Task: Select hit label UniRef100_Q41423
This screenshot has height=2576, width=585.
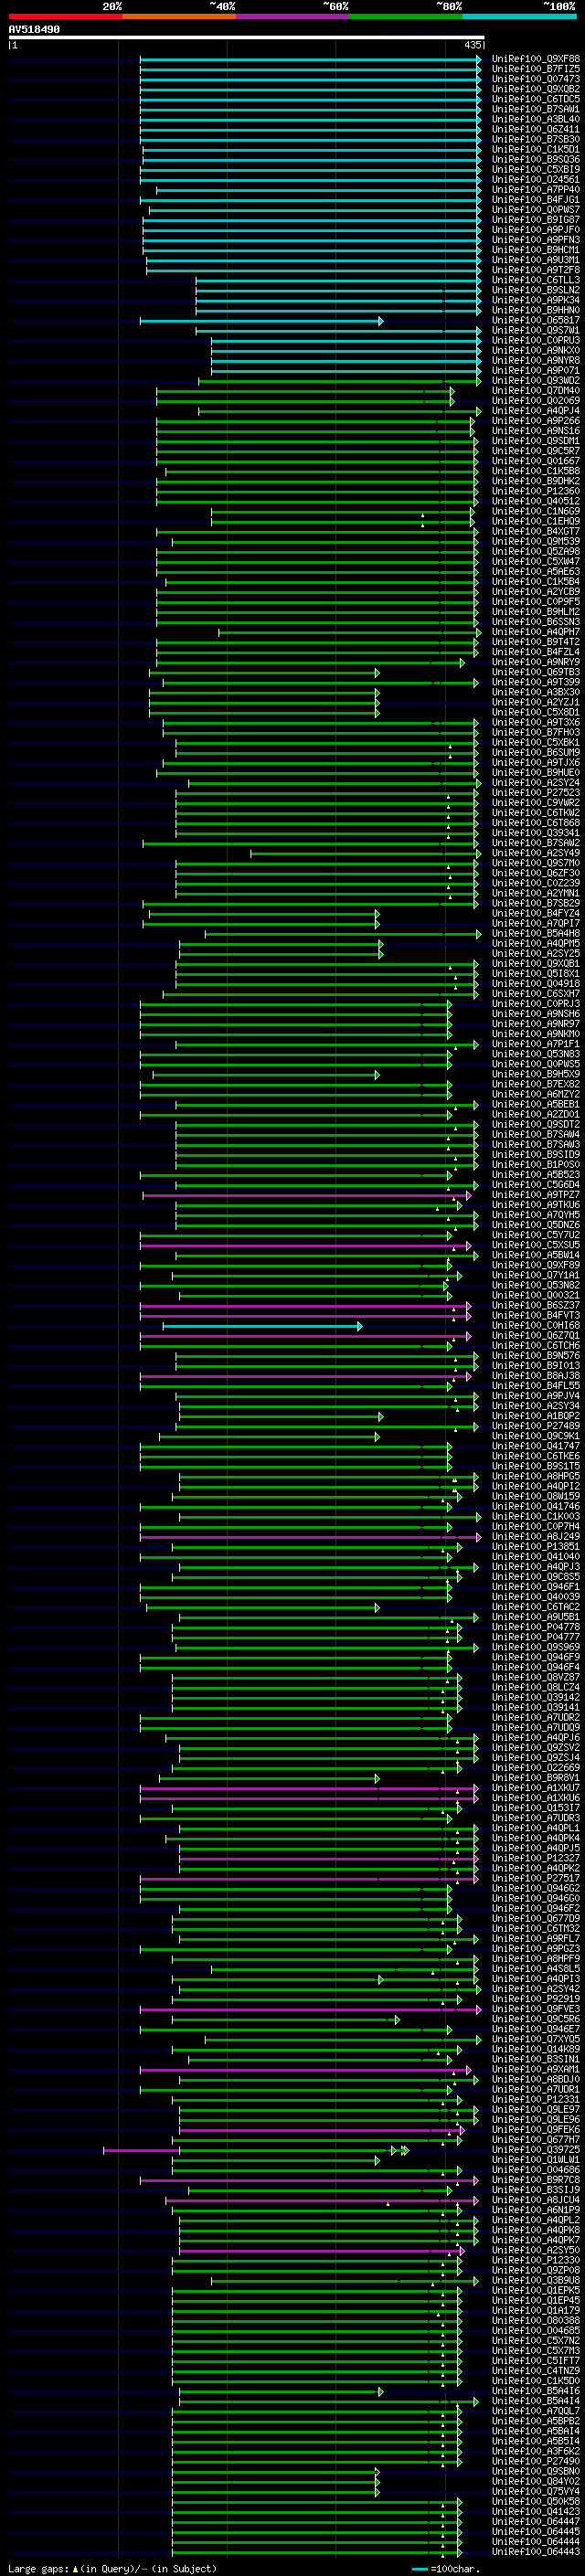Action: coord(536,2512)
